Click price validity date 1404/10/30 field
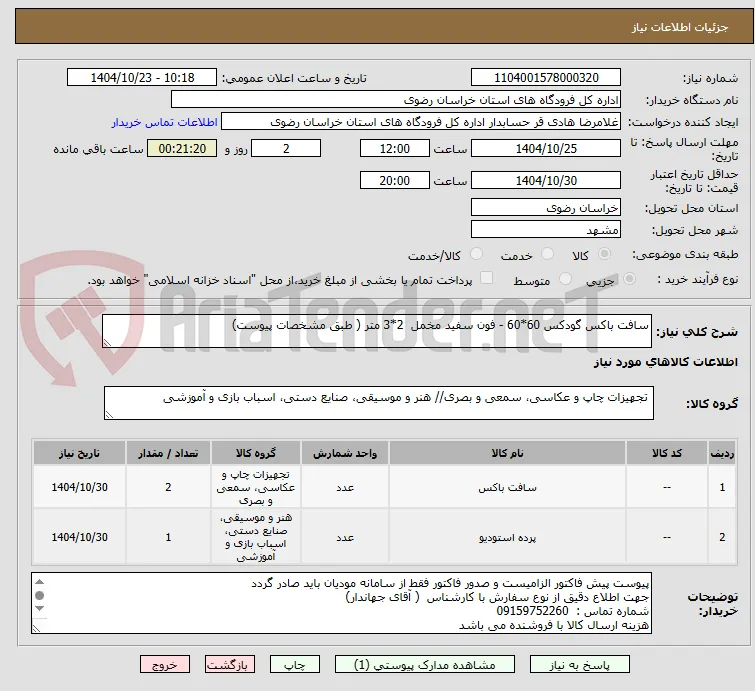 [x=546, y=181]
